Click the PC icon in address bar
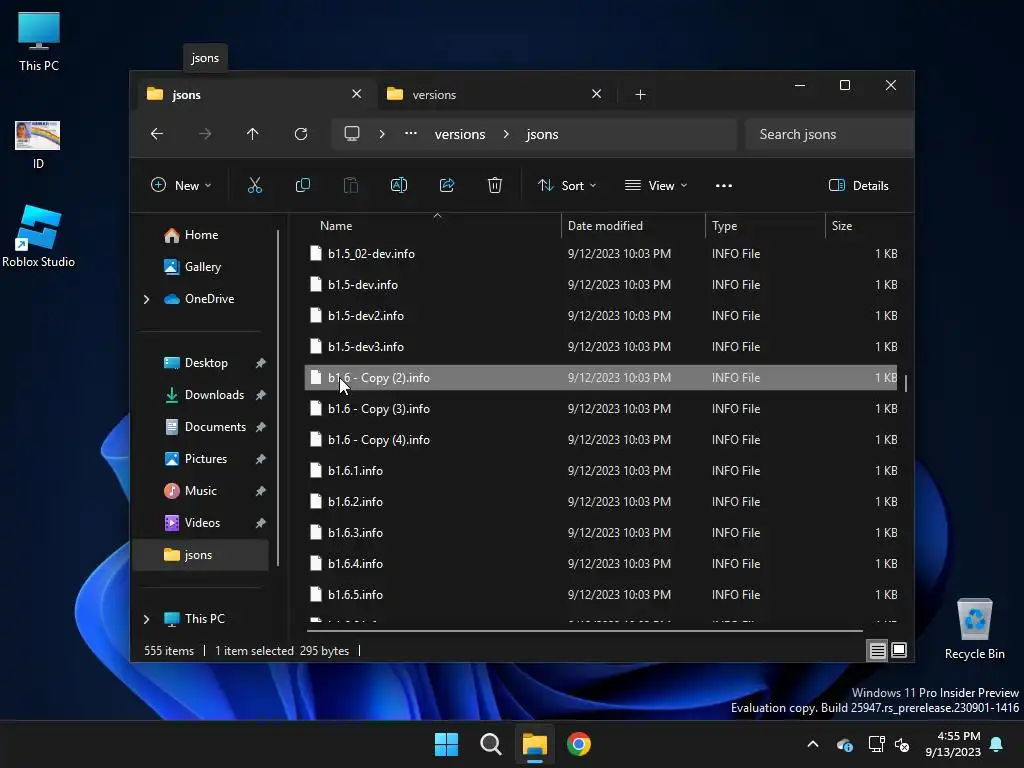This screenshot has width=1024, height=768. (x=352, y=134)
